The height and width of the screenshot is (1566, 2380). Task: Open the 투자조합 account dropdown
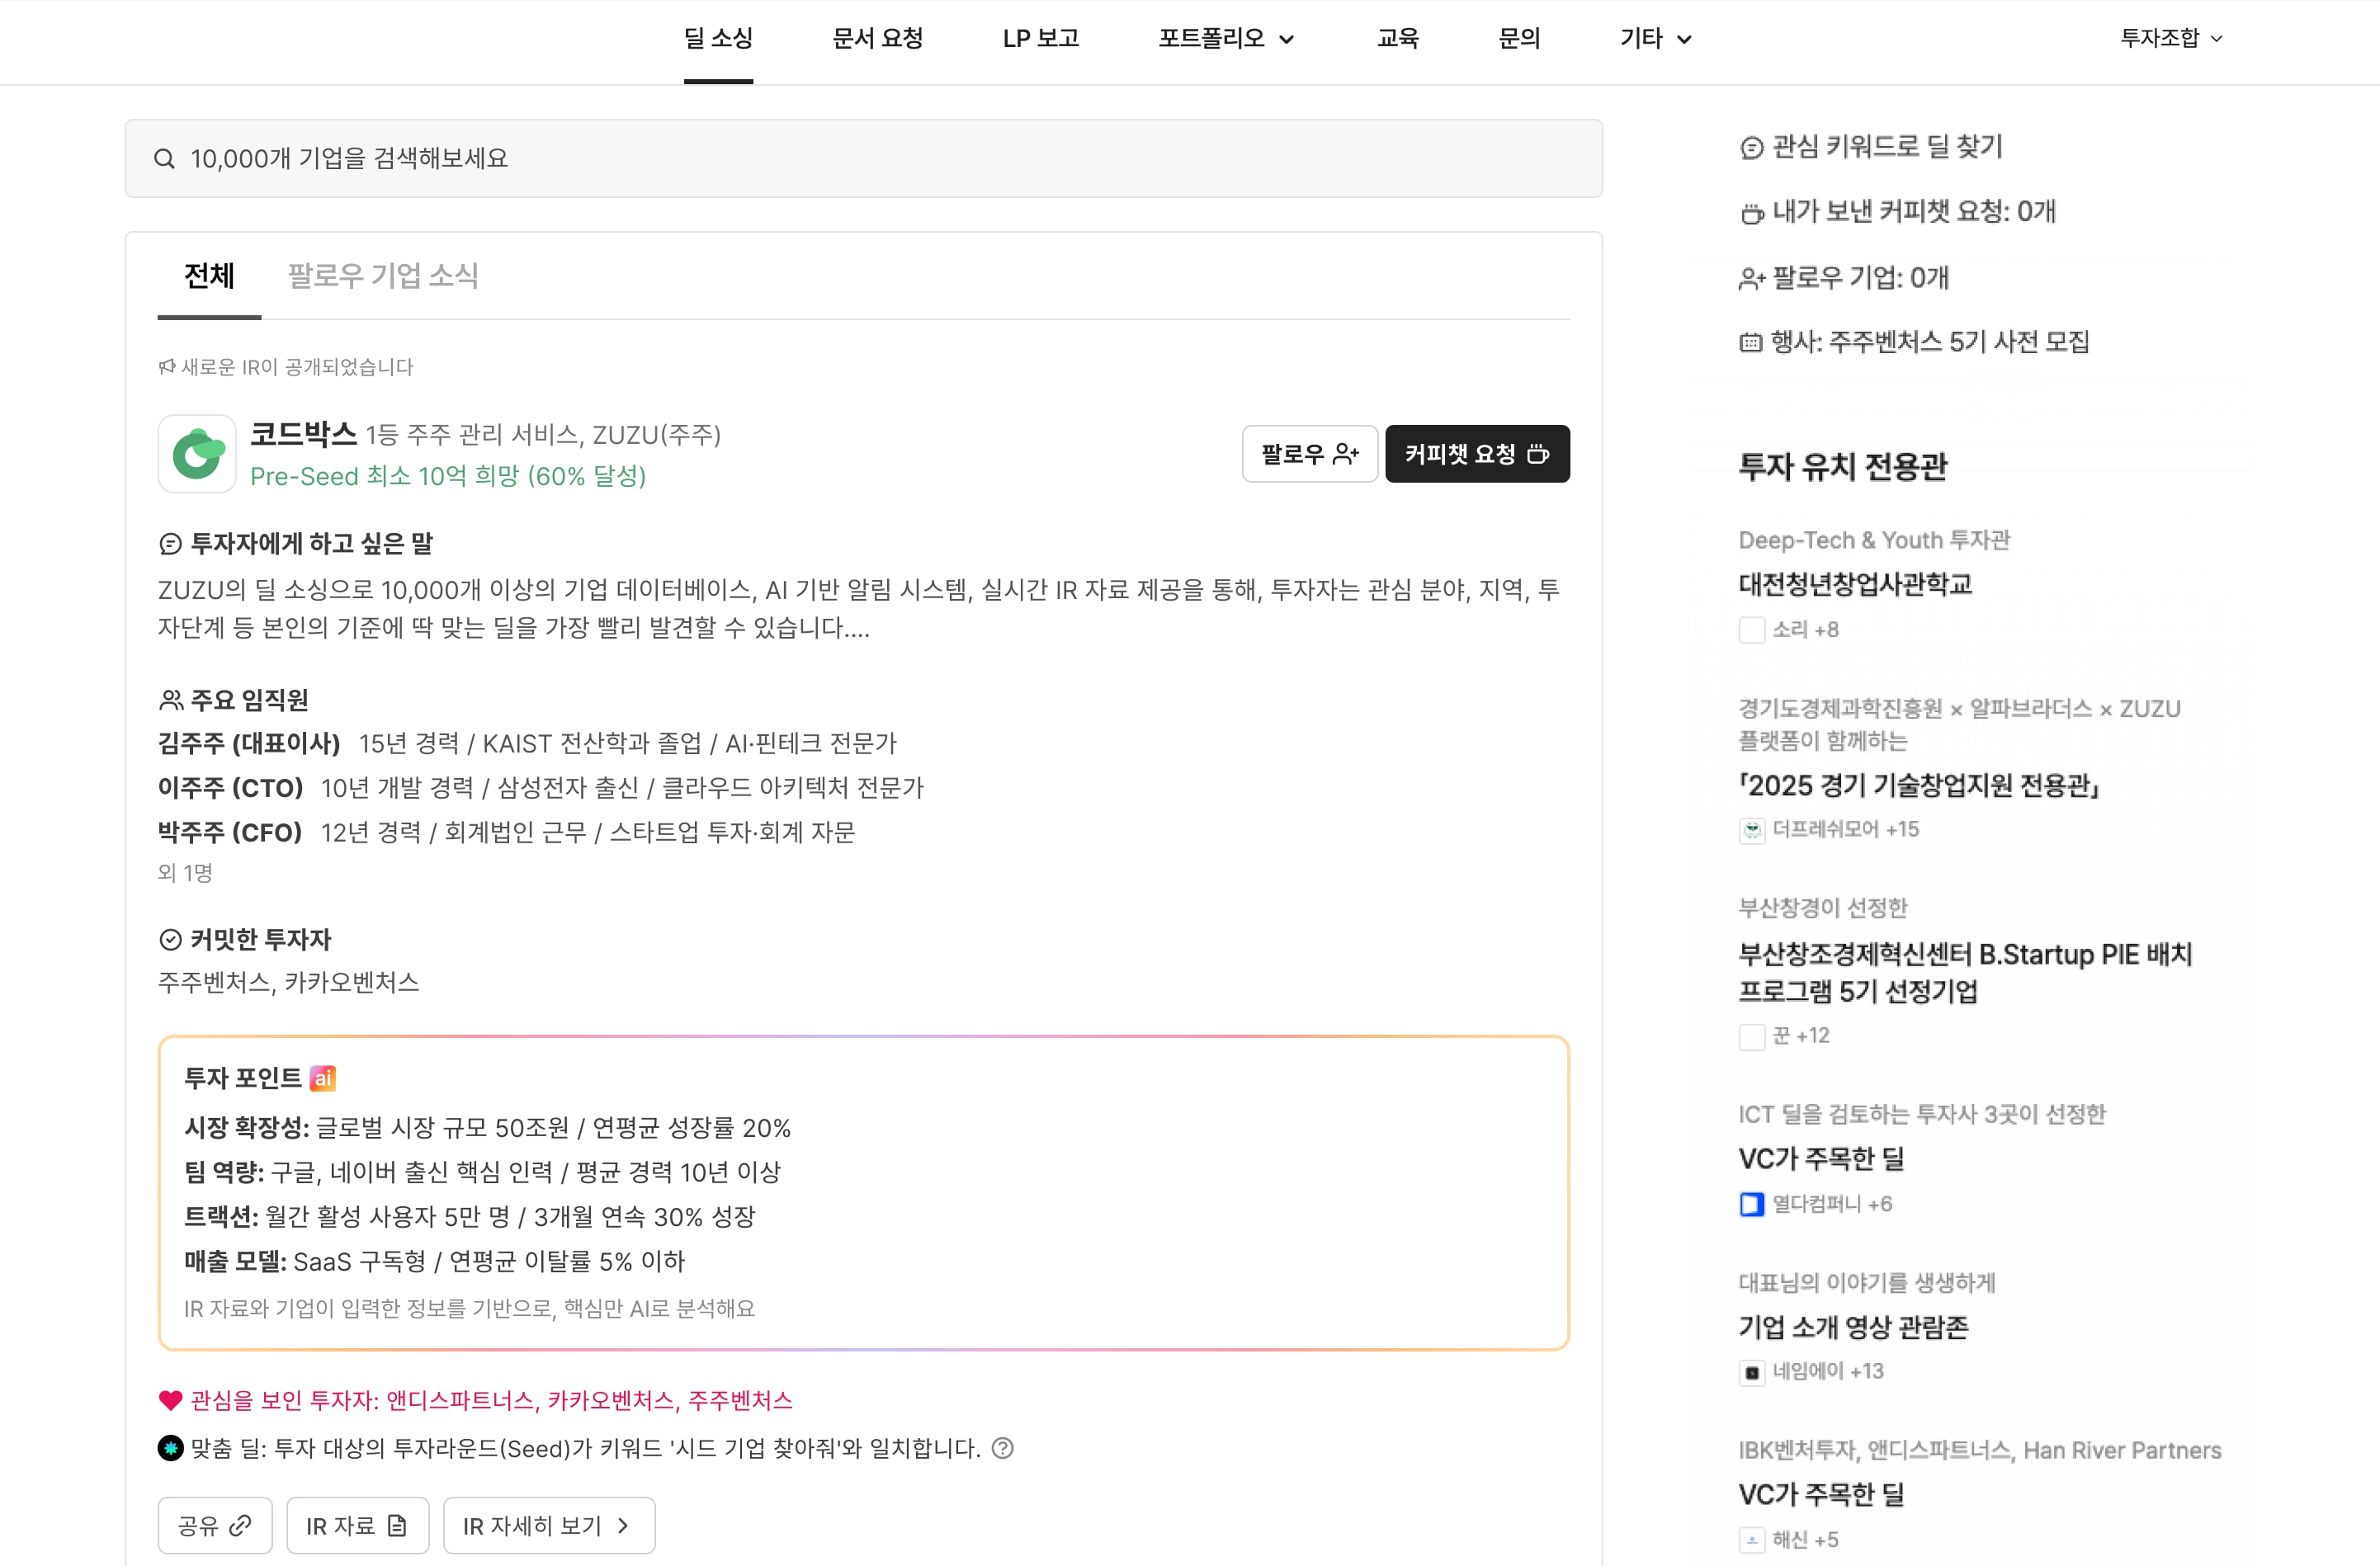point(2170,38)
